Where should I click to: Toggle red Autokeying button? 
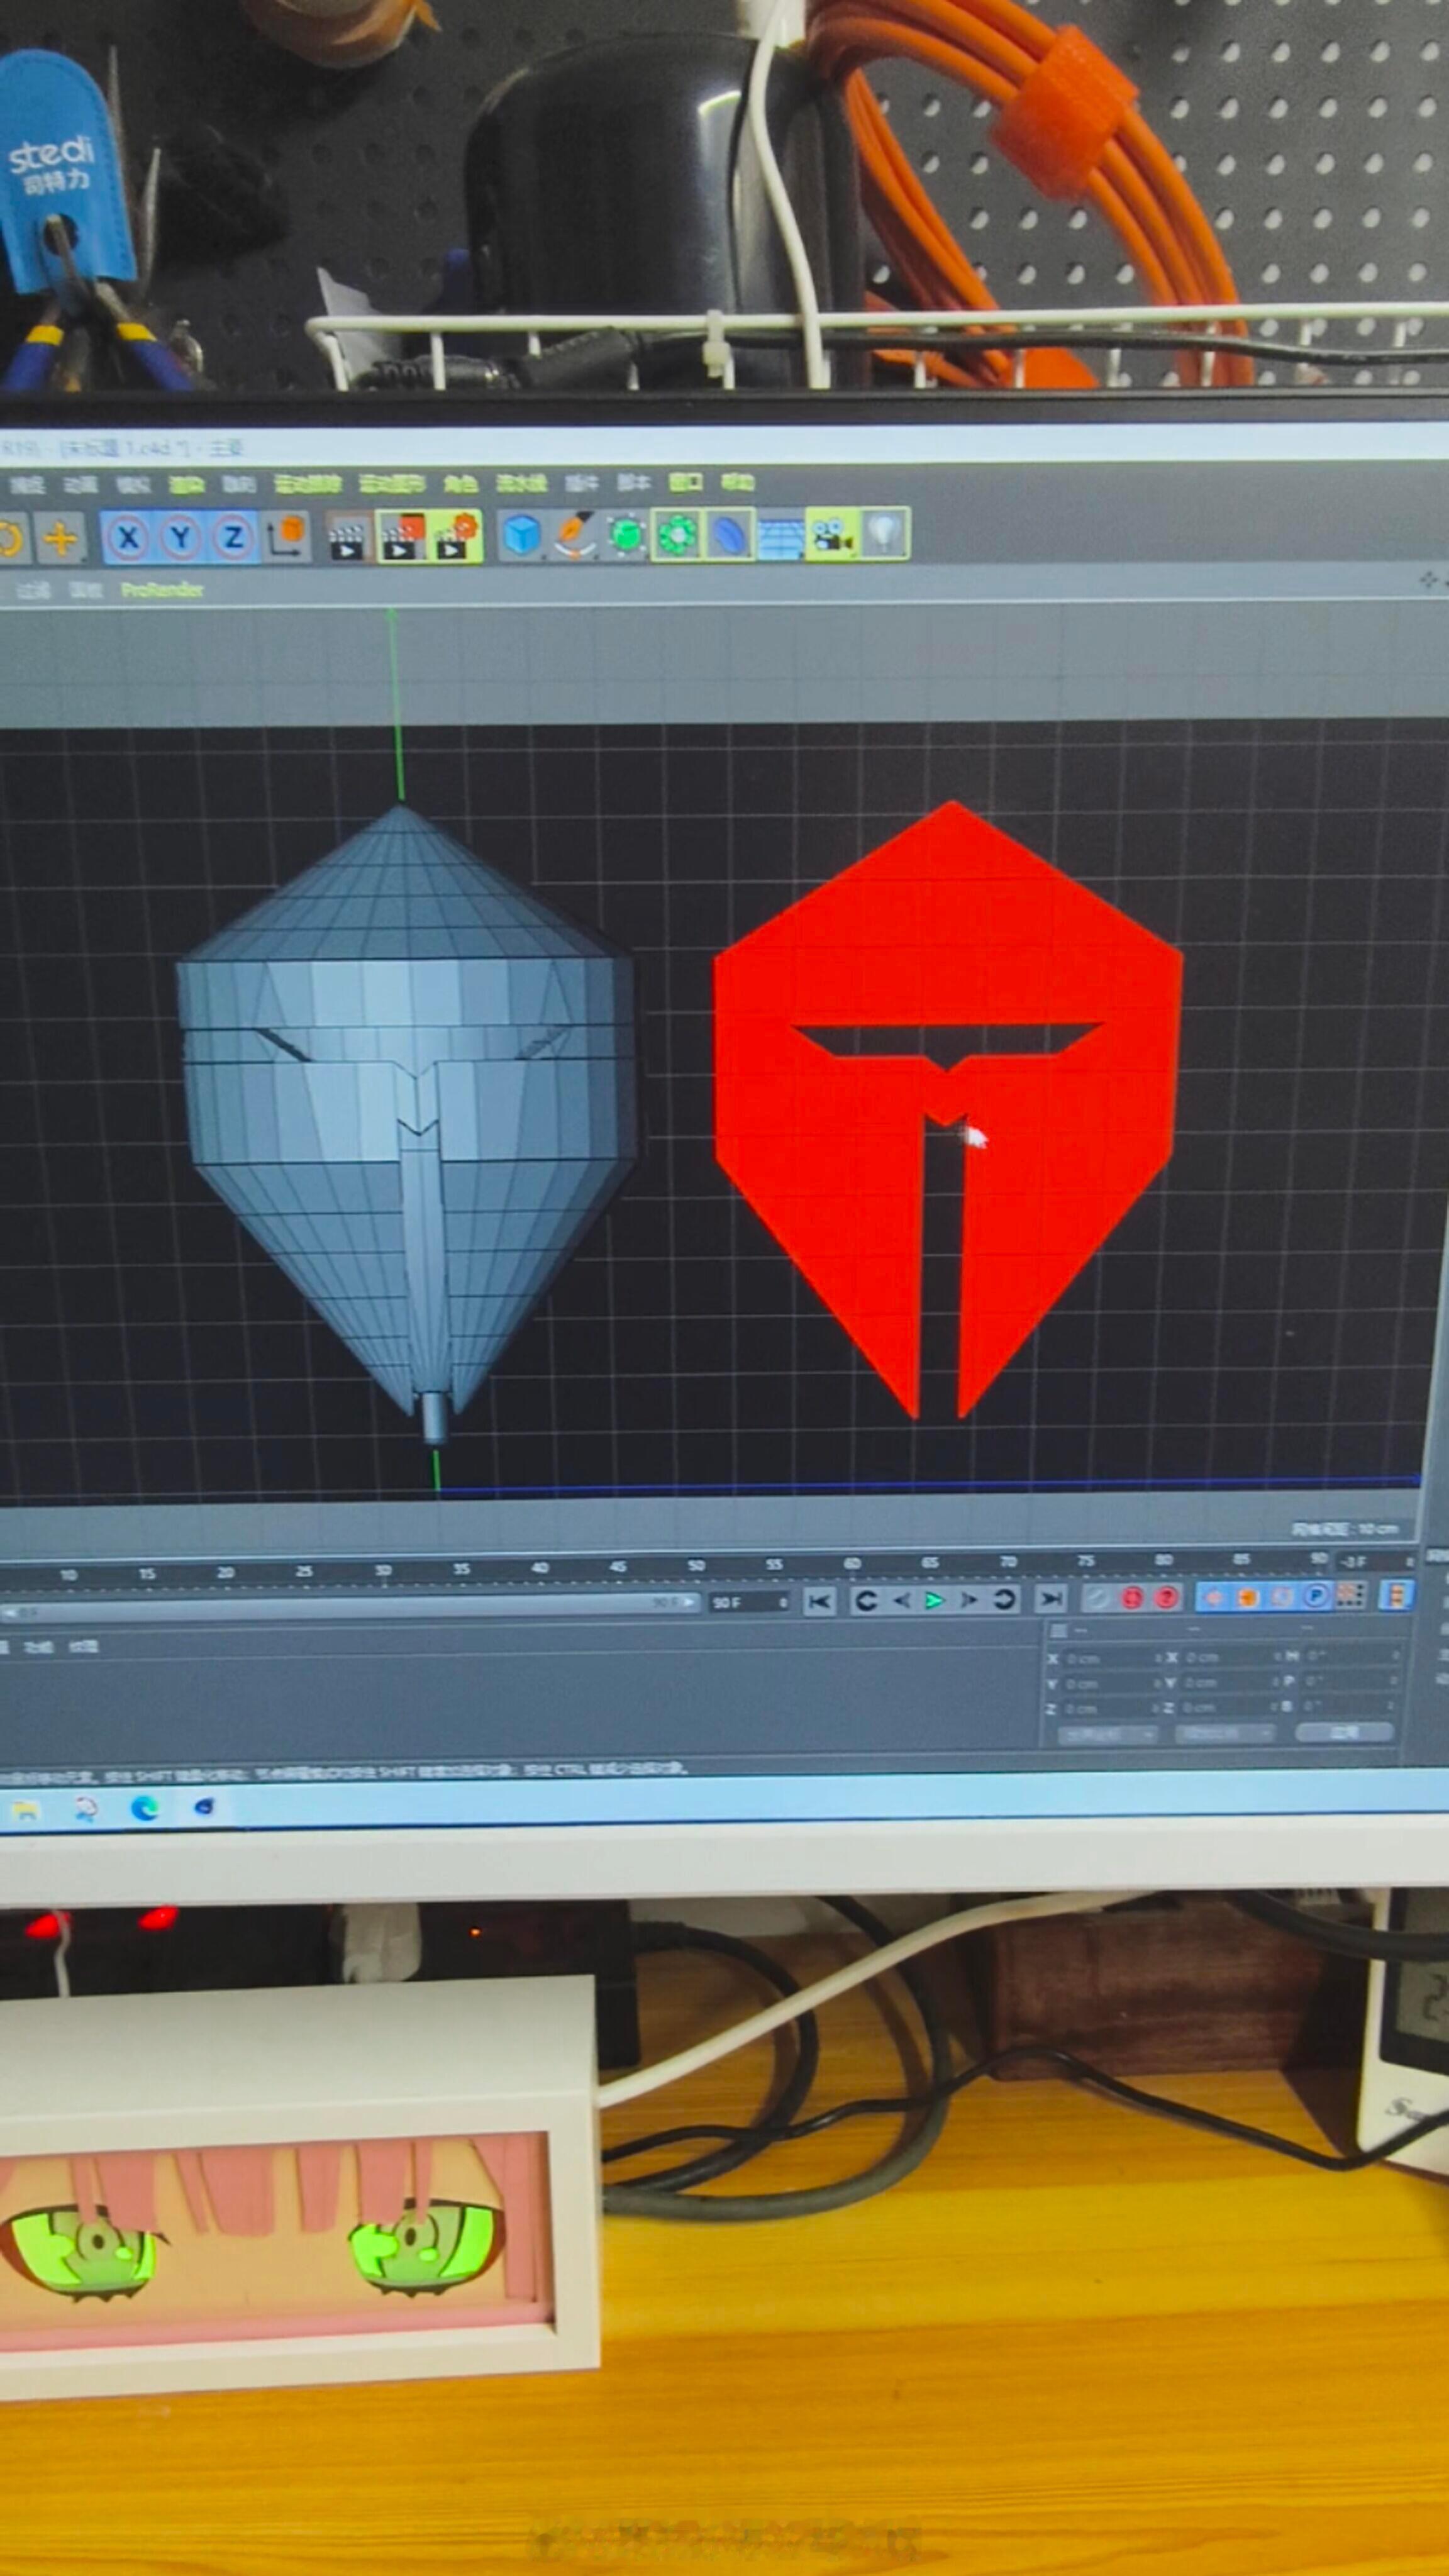pos(1131,1598)
